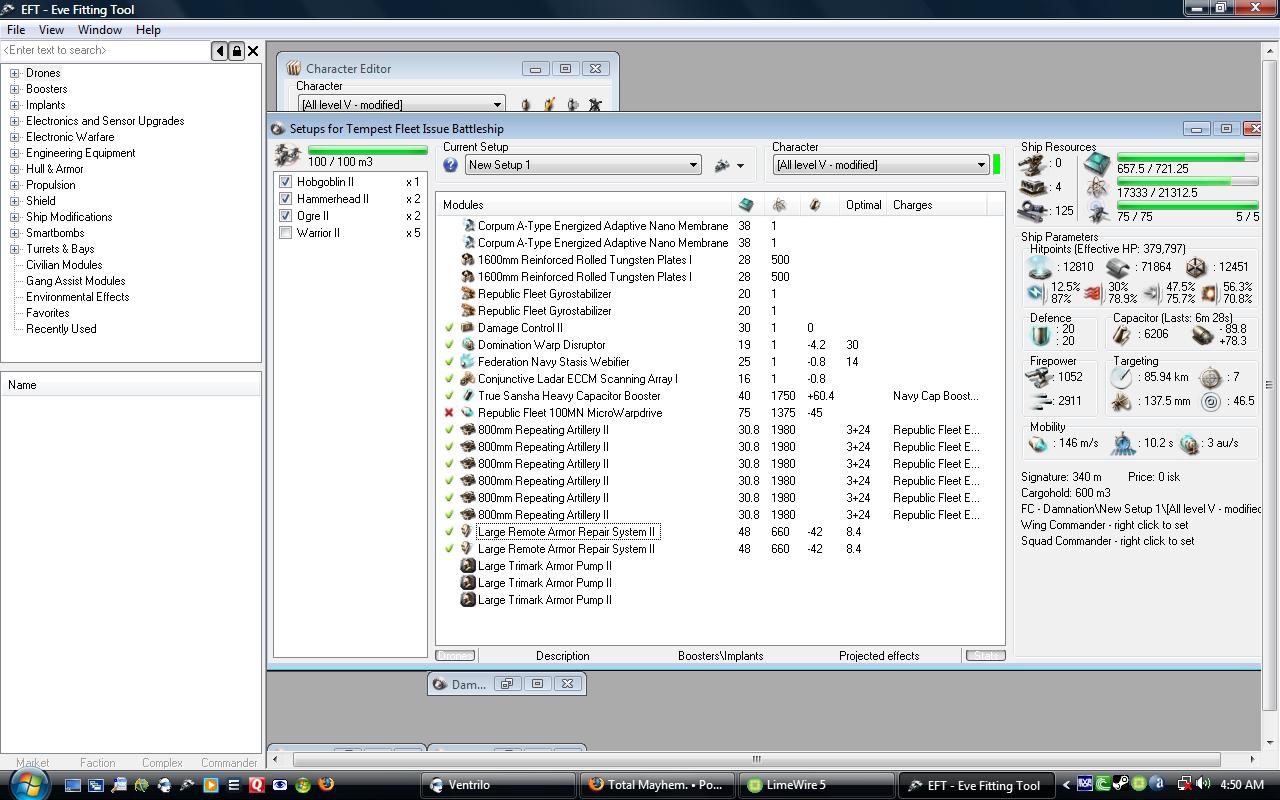The width and height of the screenshot is (1280, 800).
Task: Click the red X on the Republic Fleet 100MN MicroWarpdrive row
Action: (449, 413)
